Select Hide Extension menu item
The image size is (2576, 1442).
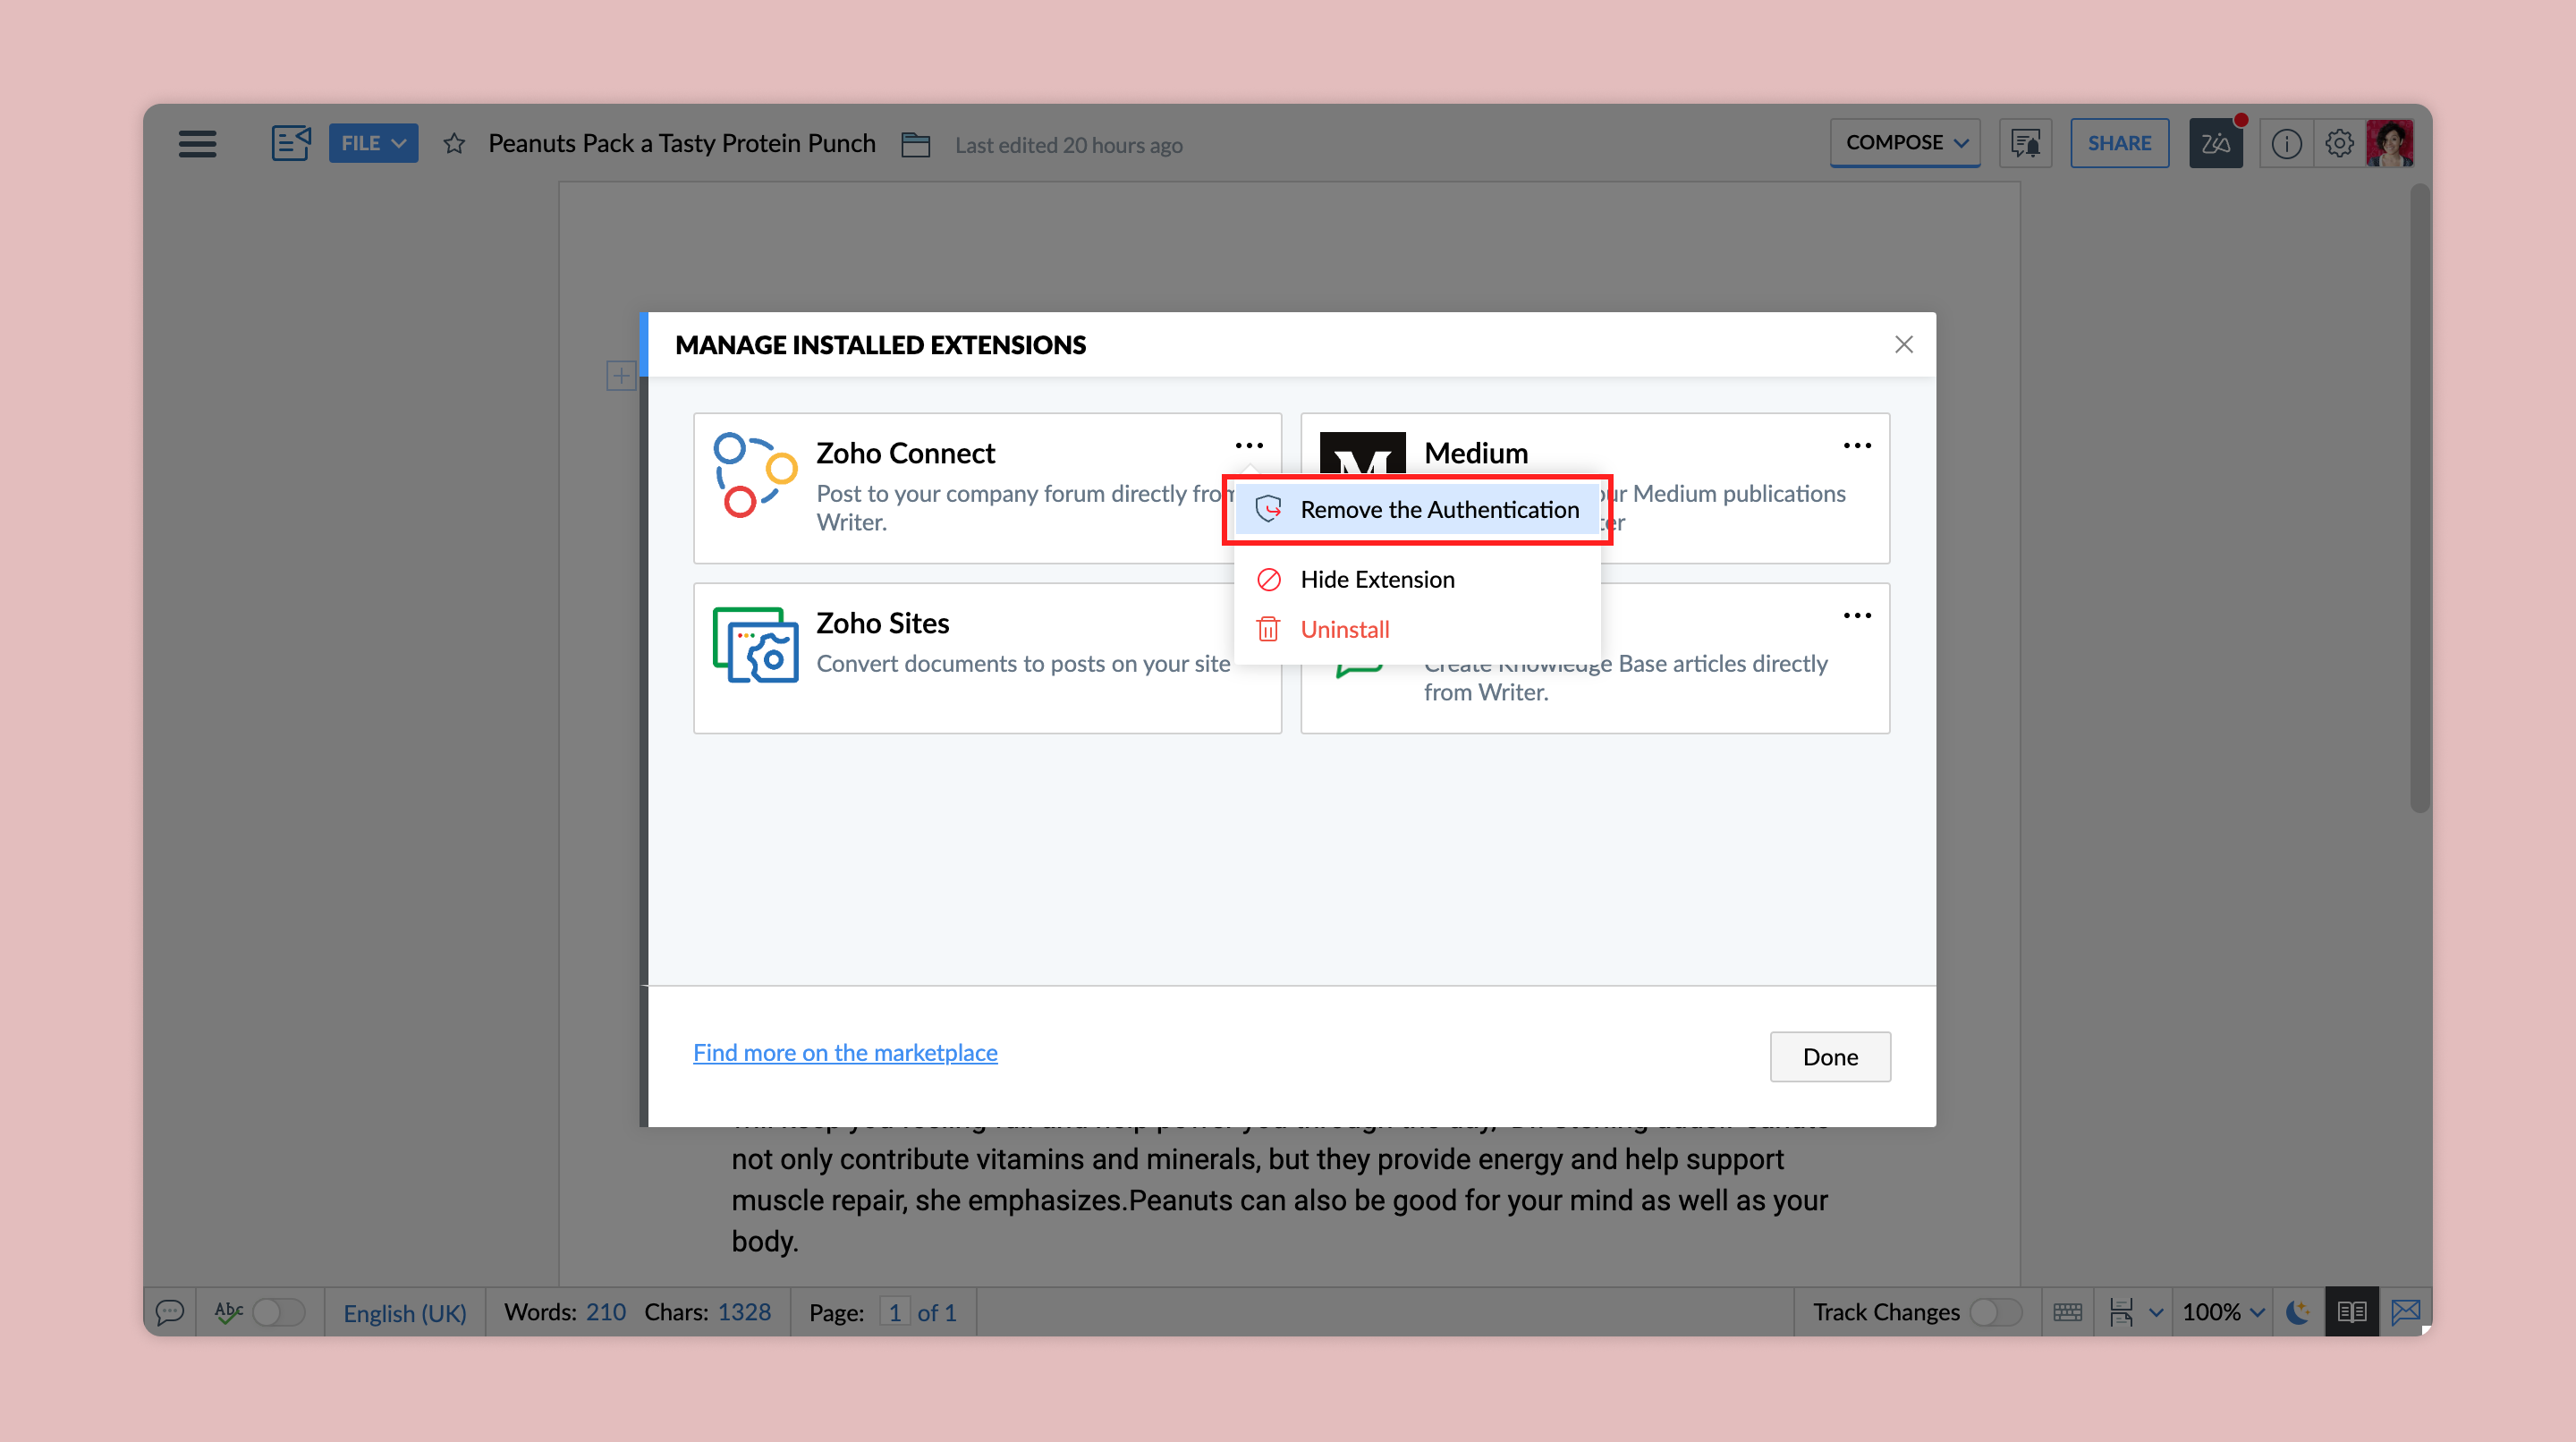1417,580
